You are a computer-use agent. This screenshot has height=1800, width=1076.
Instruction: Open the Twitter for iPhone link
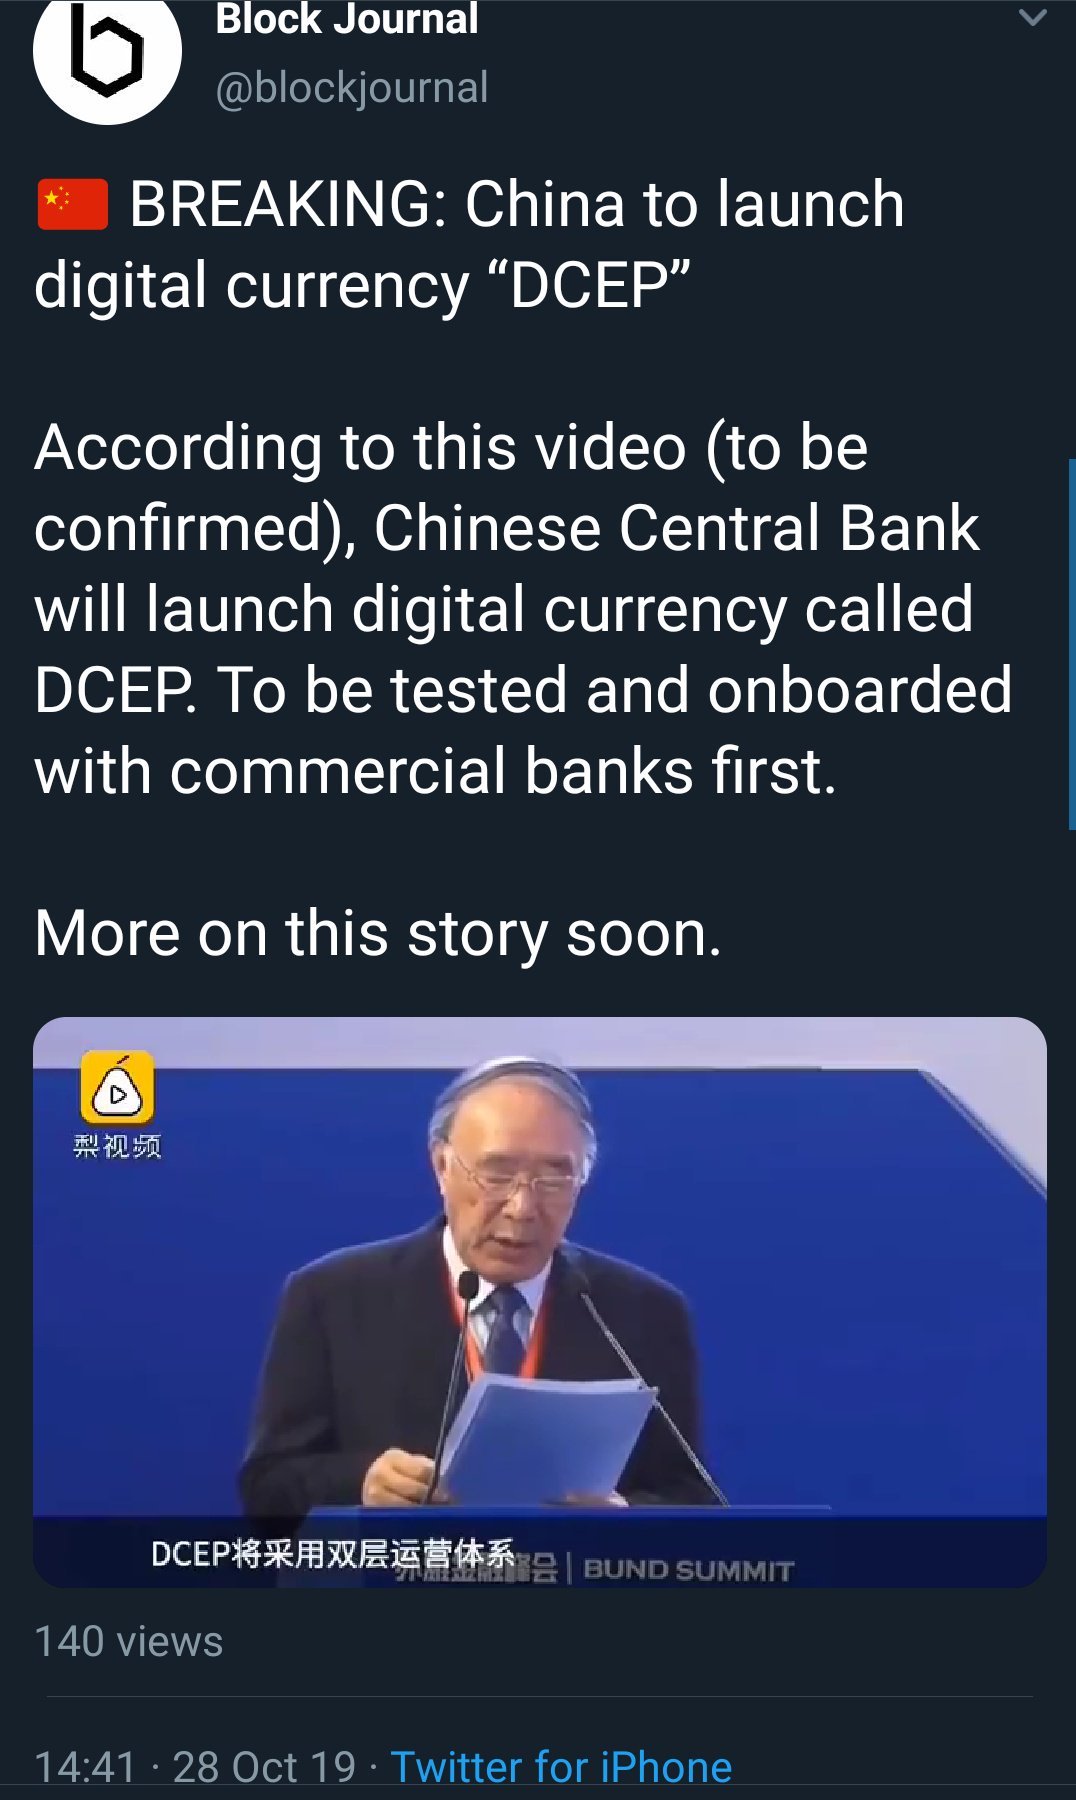(561, 1767)
